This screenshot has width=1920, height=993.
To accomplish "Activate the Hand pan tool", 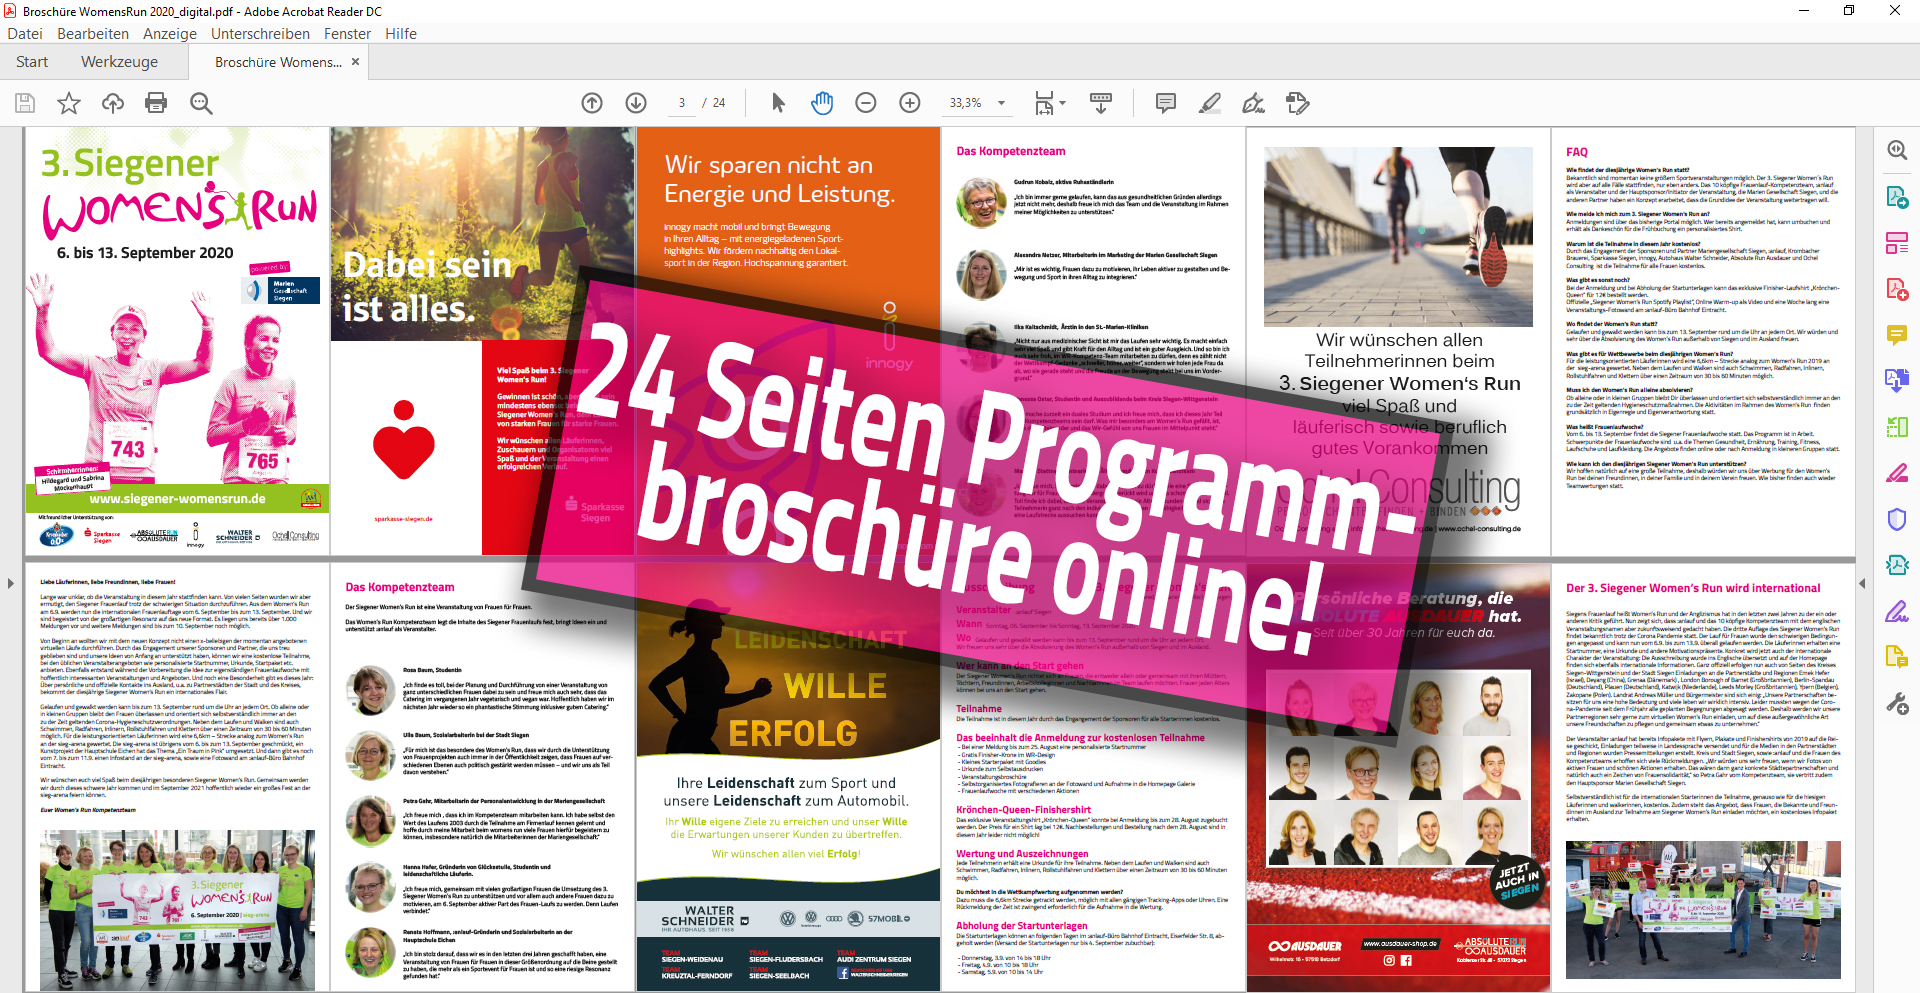I will coord(822,103).
